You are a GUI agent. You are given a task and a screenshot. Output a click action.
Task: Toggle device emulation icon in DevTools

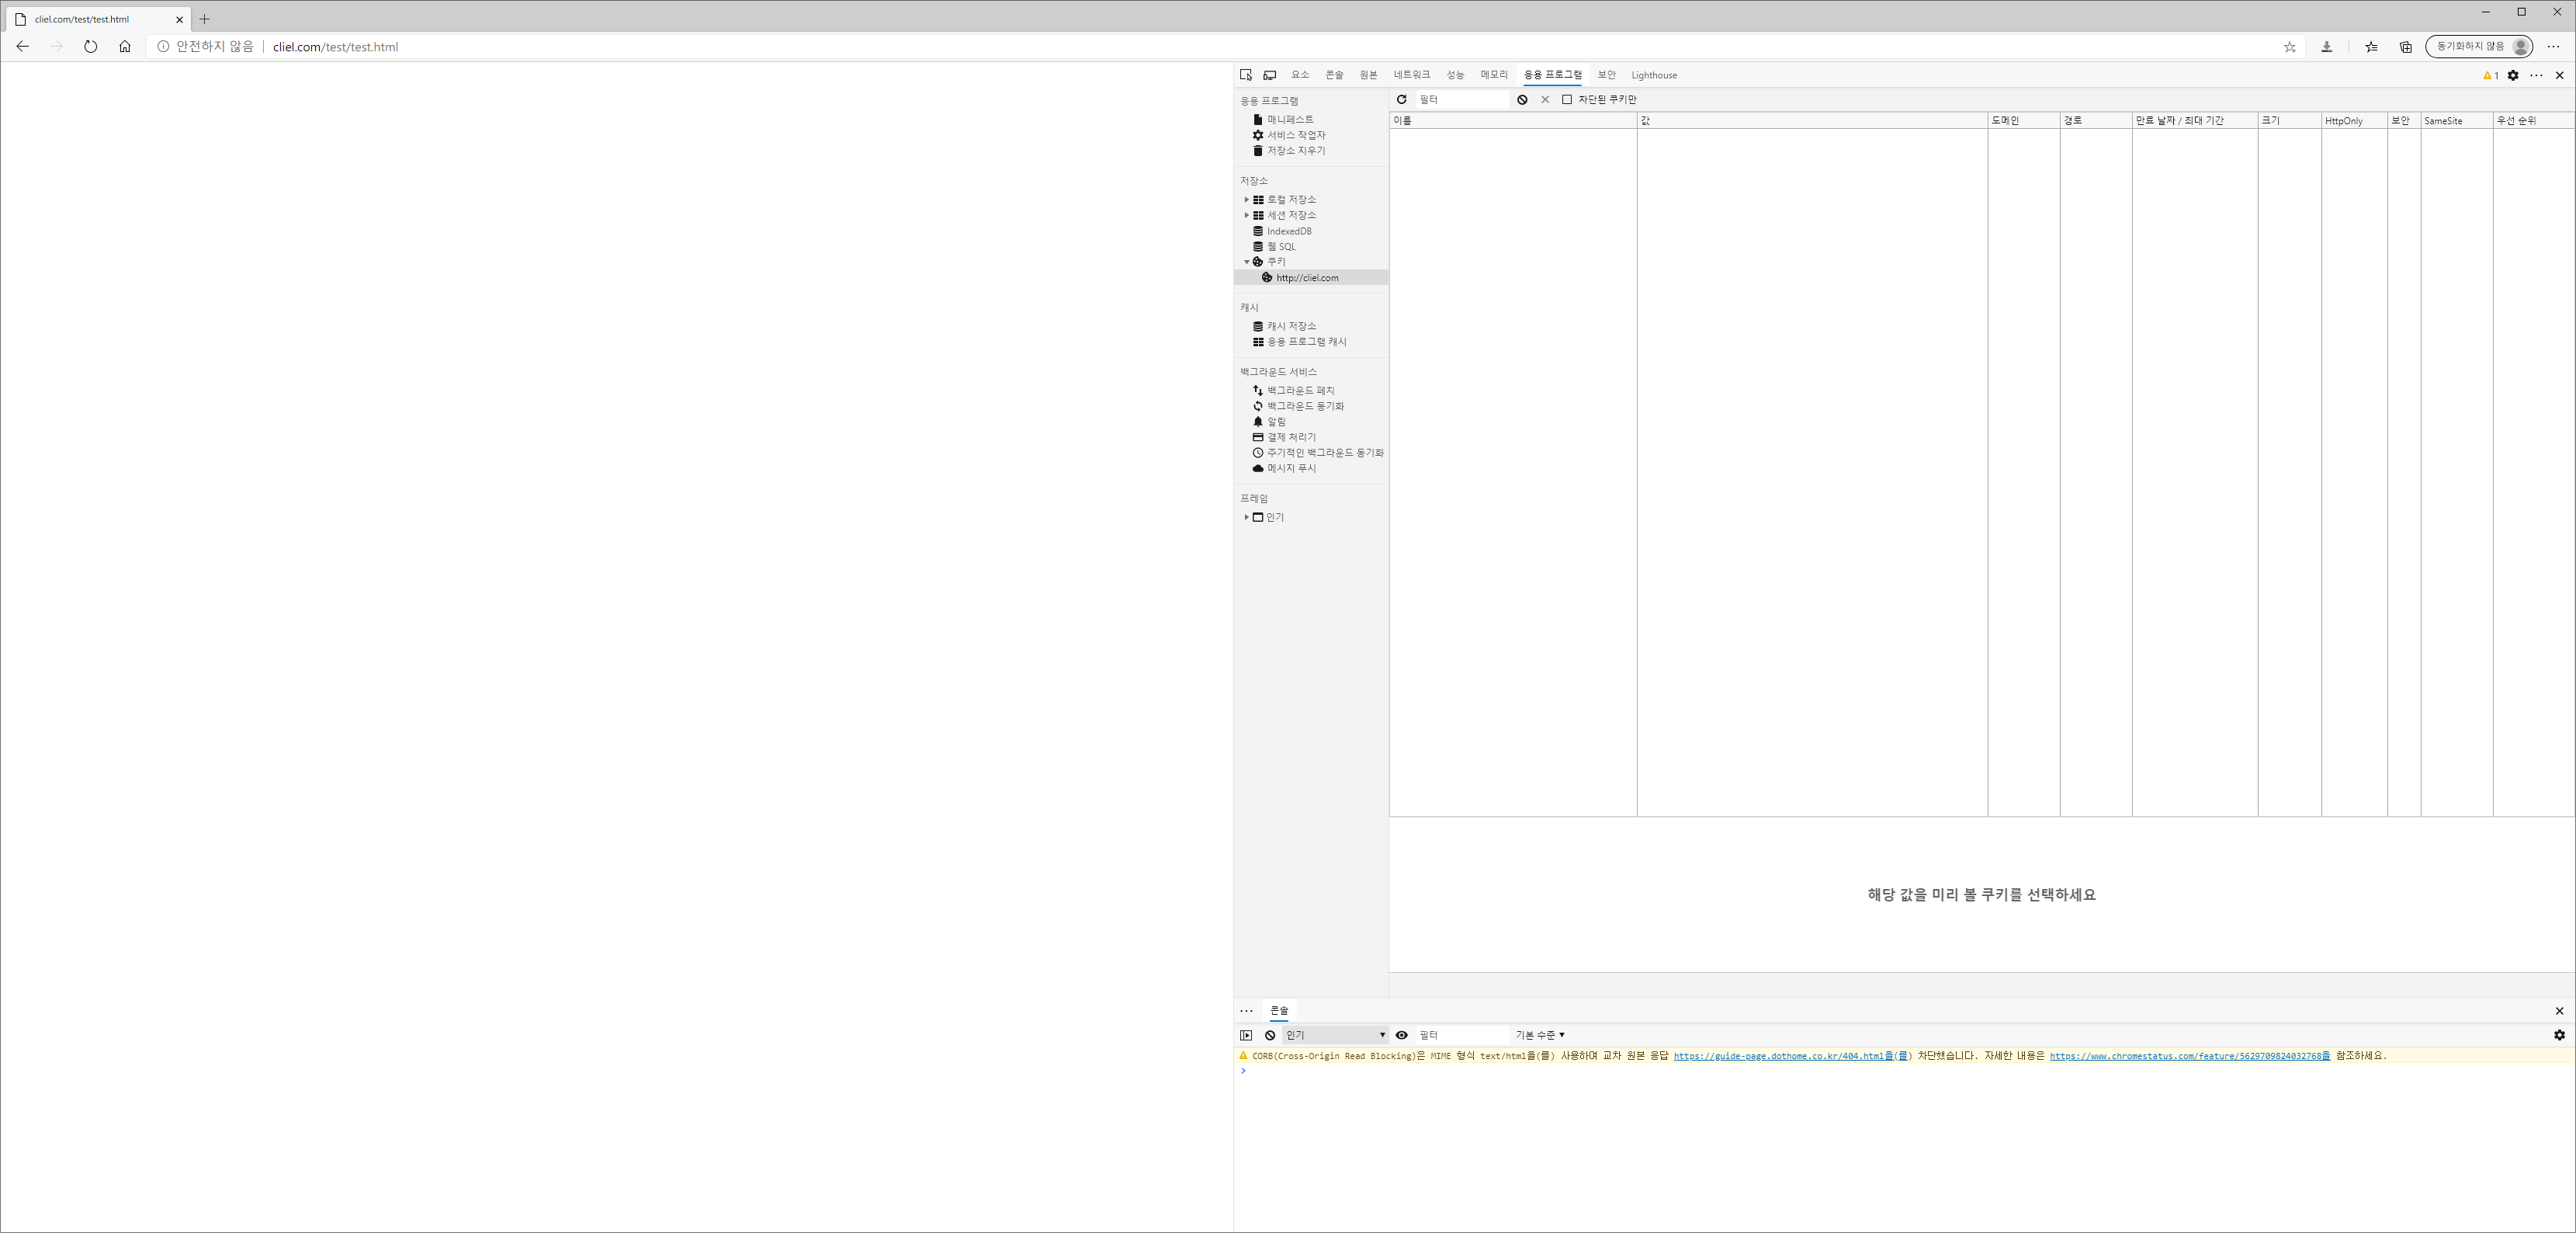(x=1270, y=75)
